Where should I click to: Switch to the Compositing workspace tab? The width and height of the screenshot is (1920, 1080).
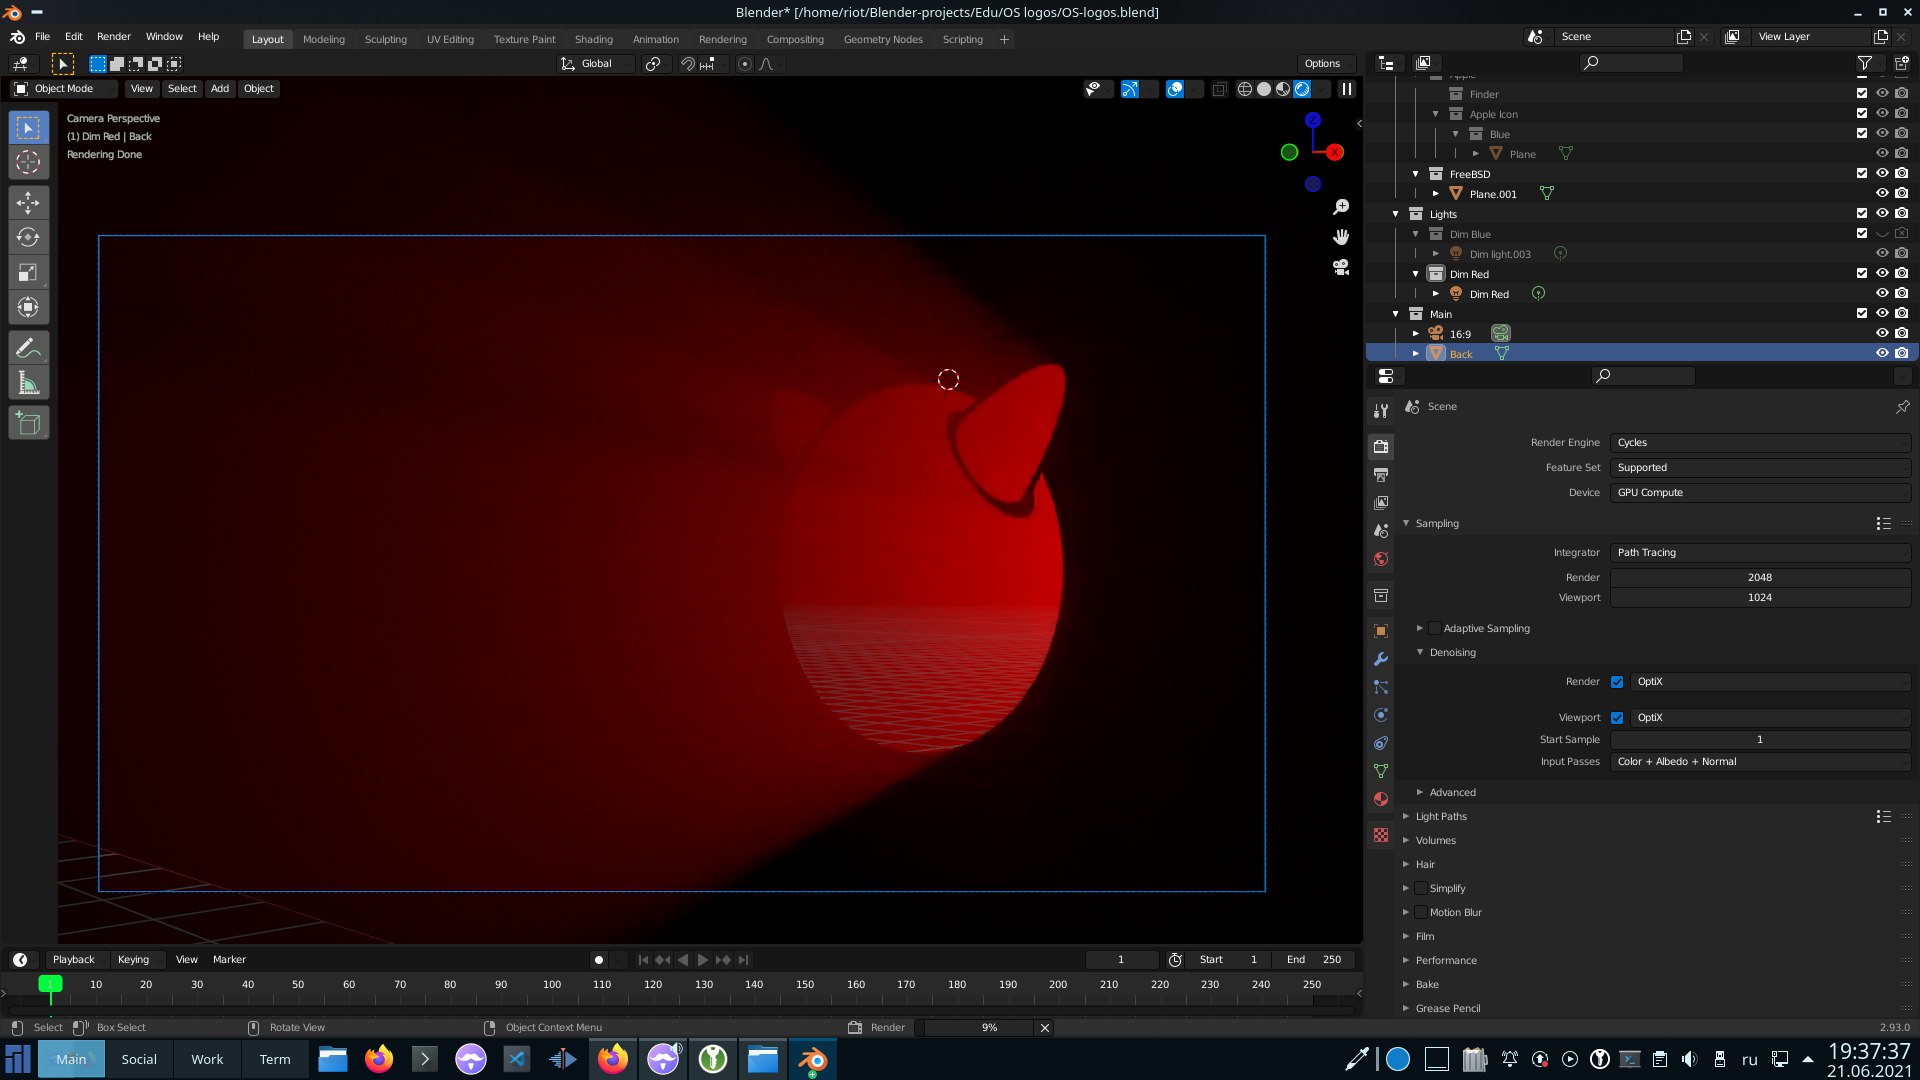795,40
